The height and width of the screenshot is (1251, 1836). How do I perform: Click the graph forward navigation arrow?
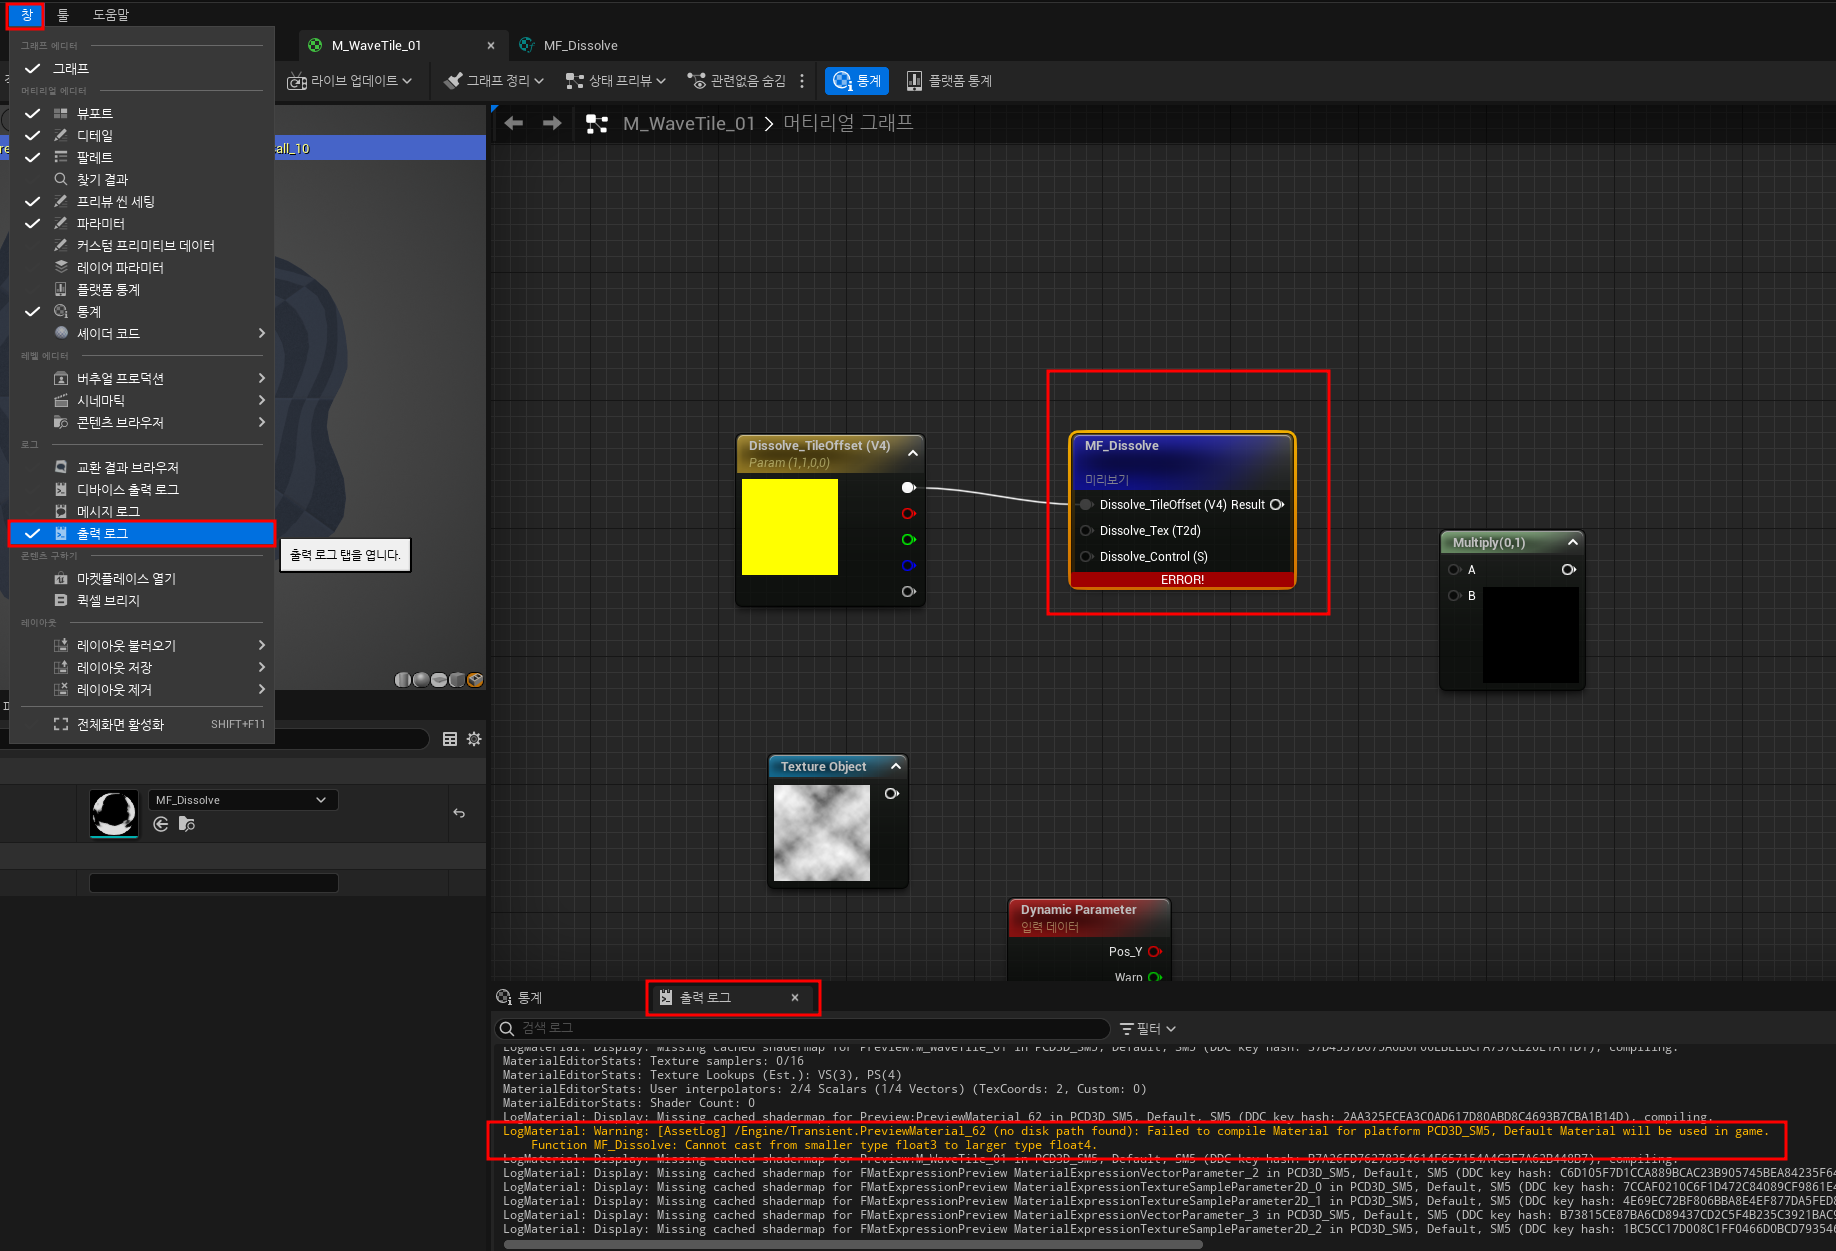pos(552,123)
